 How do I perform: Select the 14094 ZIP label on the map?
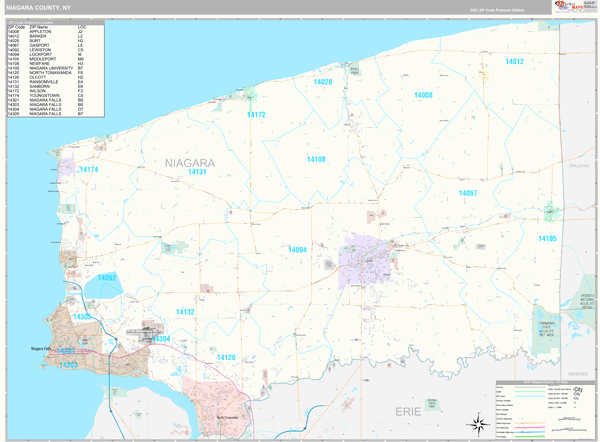297,249
